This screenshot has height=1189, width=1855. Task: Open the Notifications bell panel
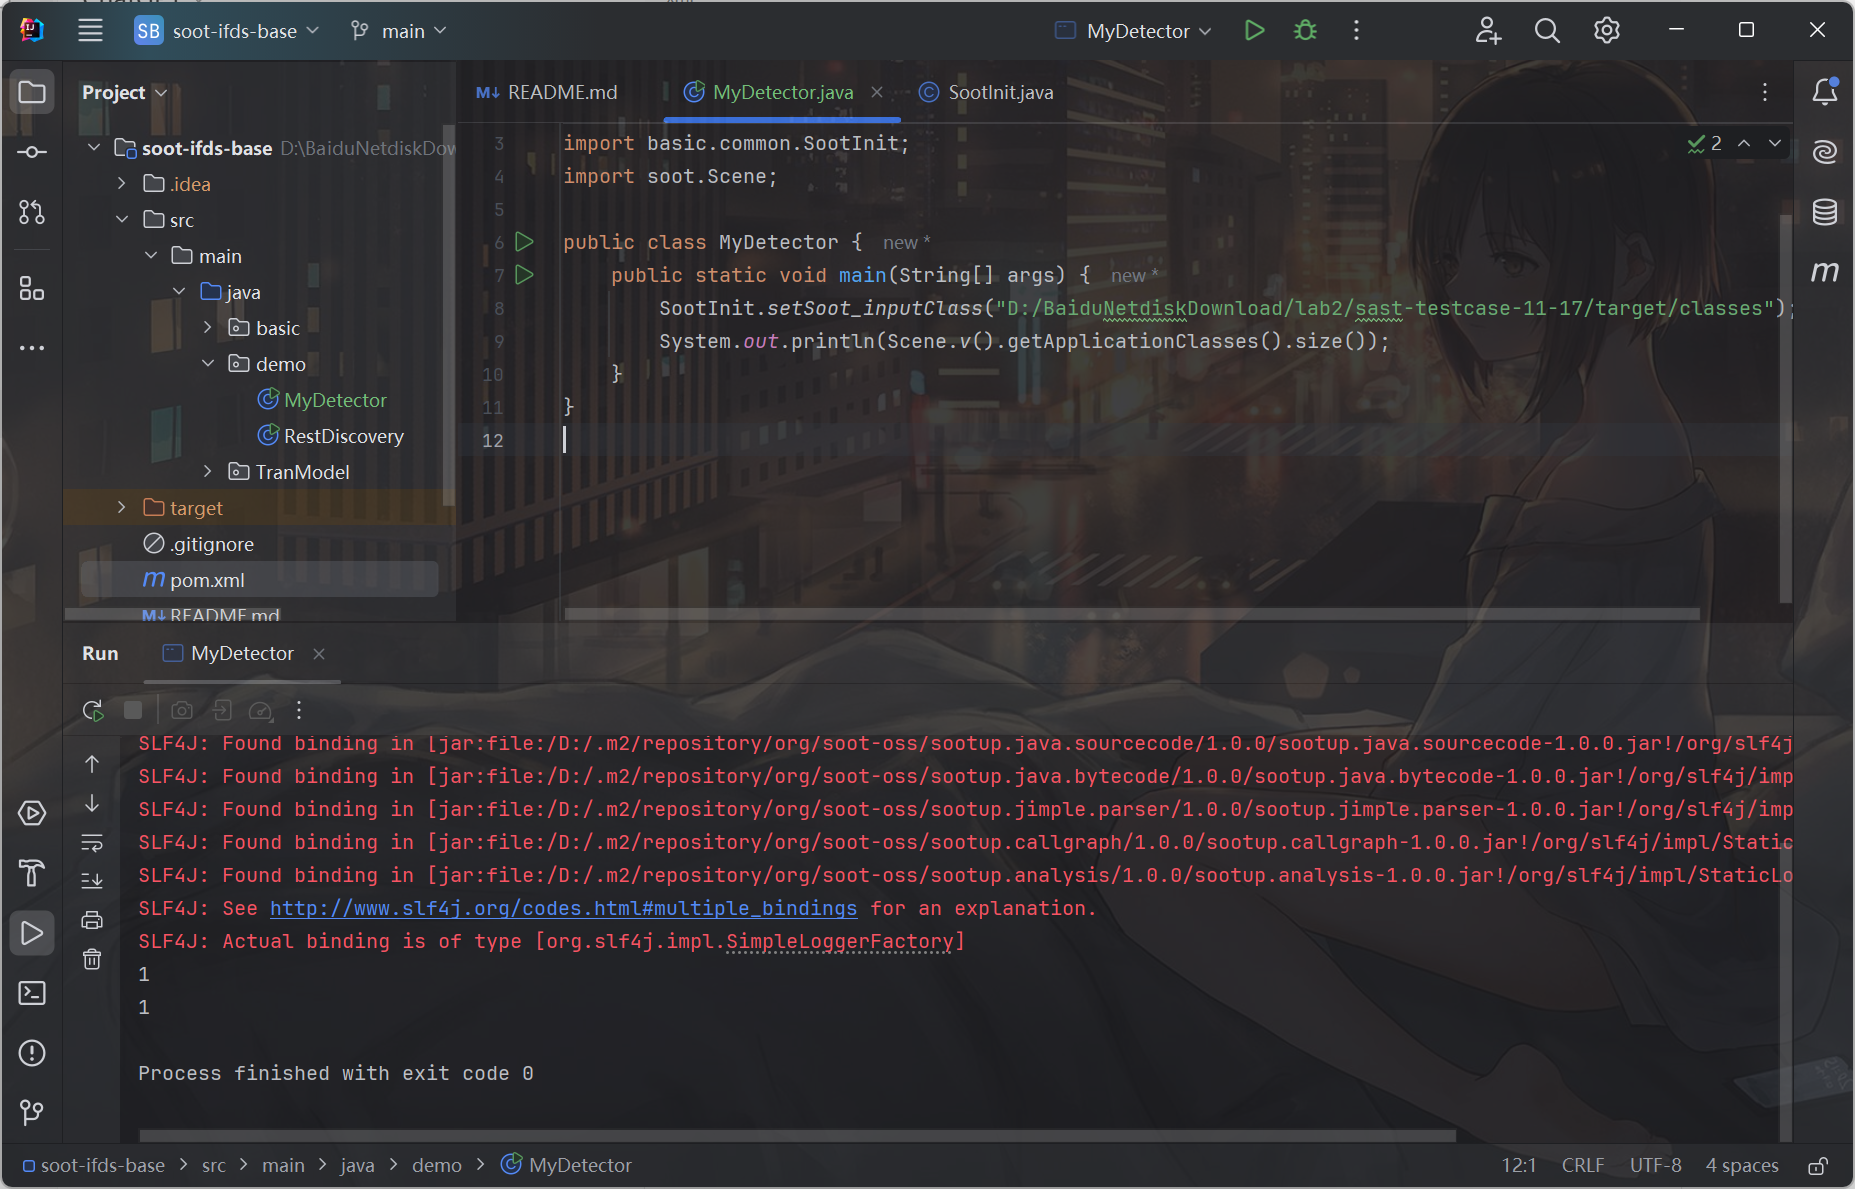tap(1824, 92)
